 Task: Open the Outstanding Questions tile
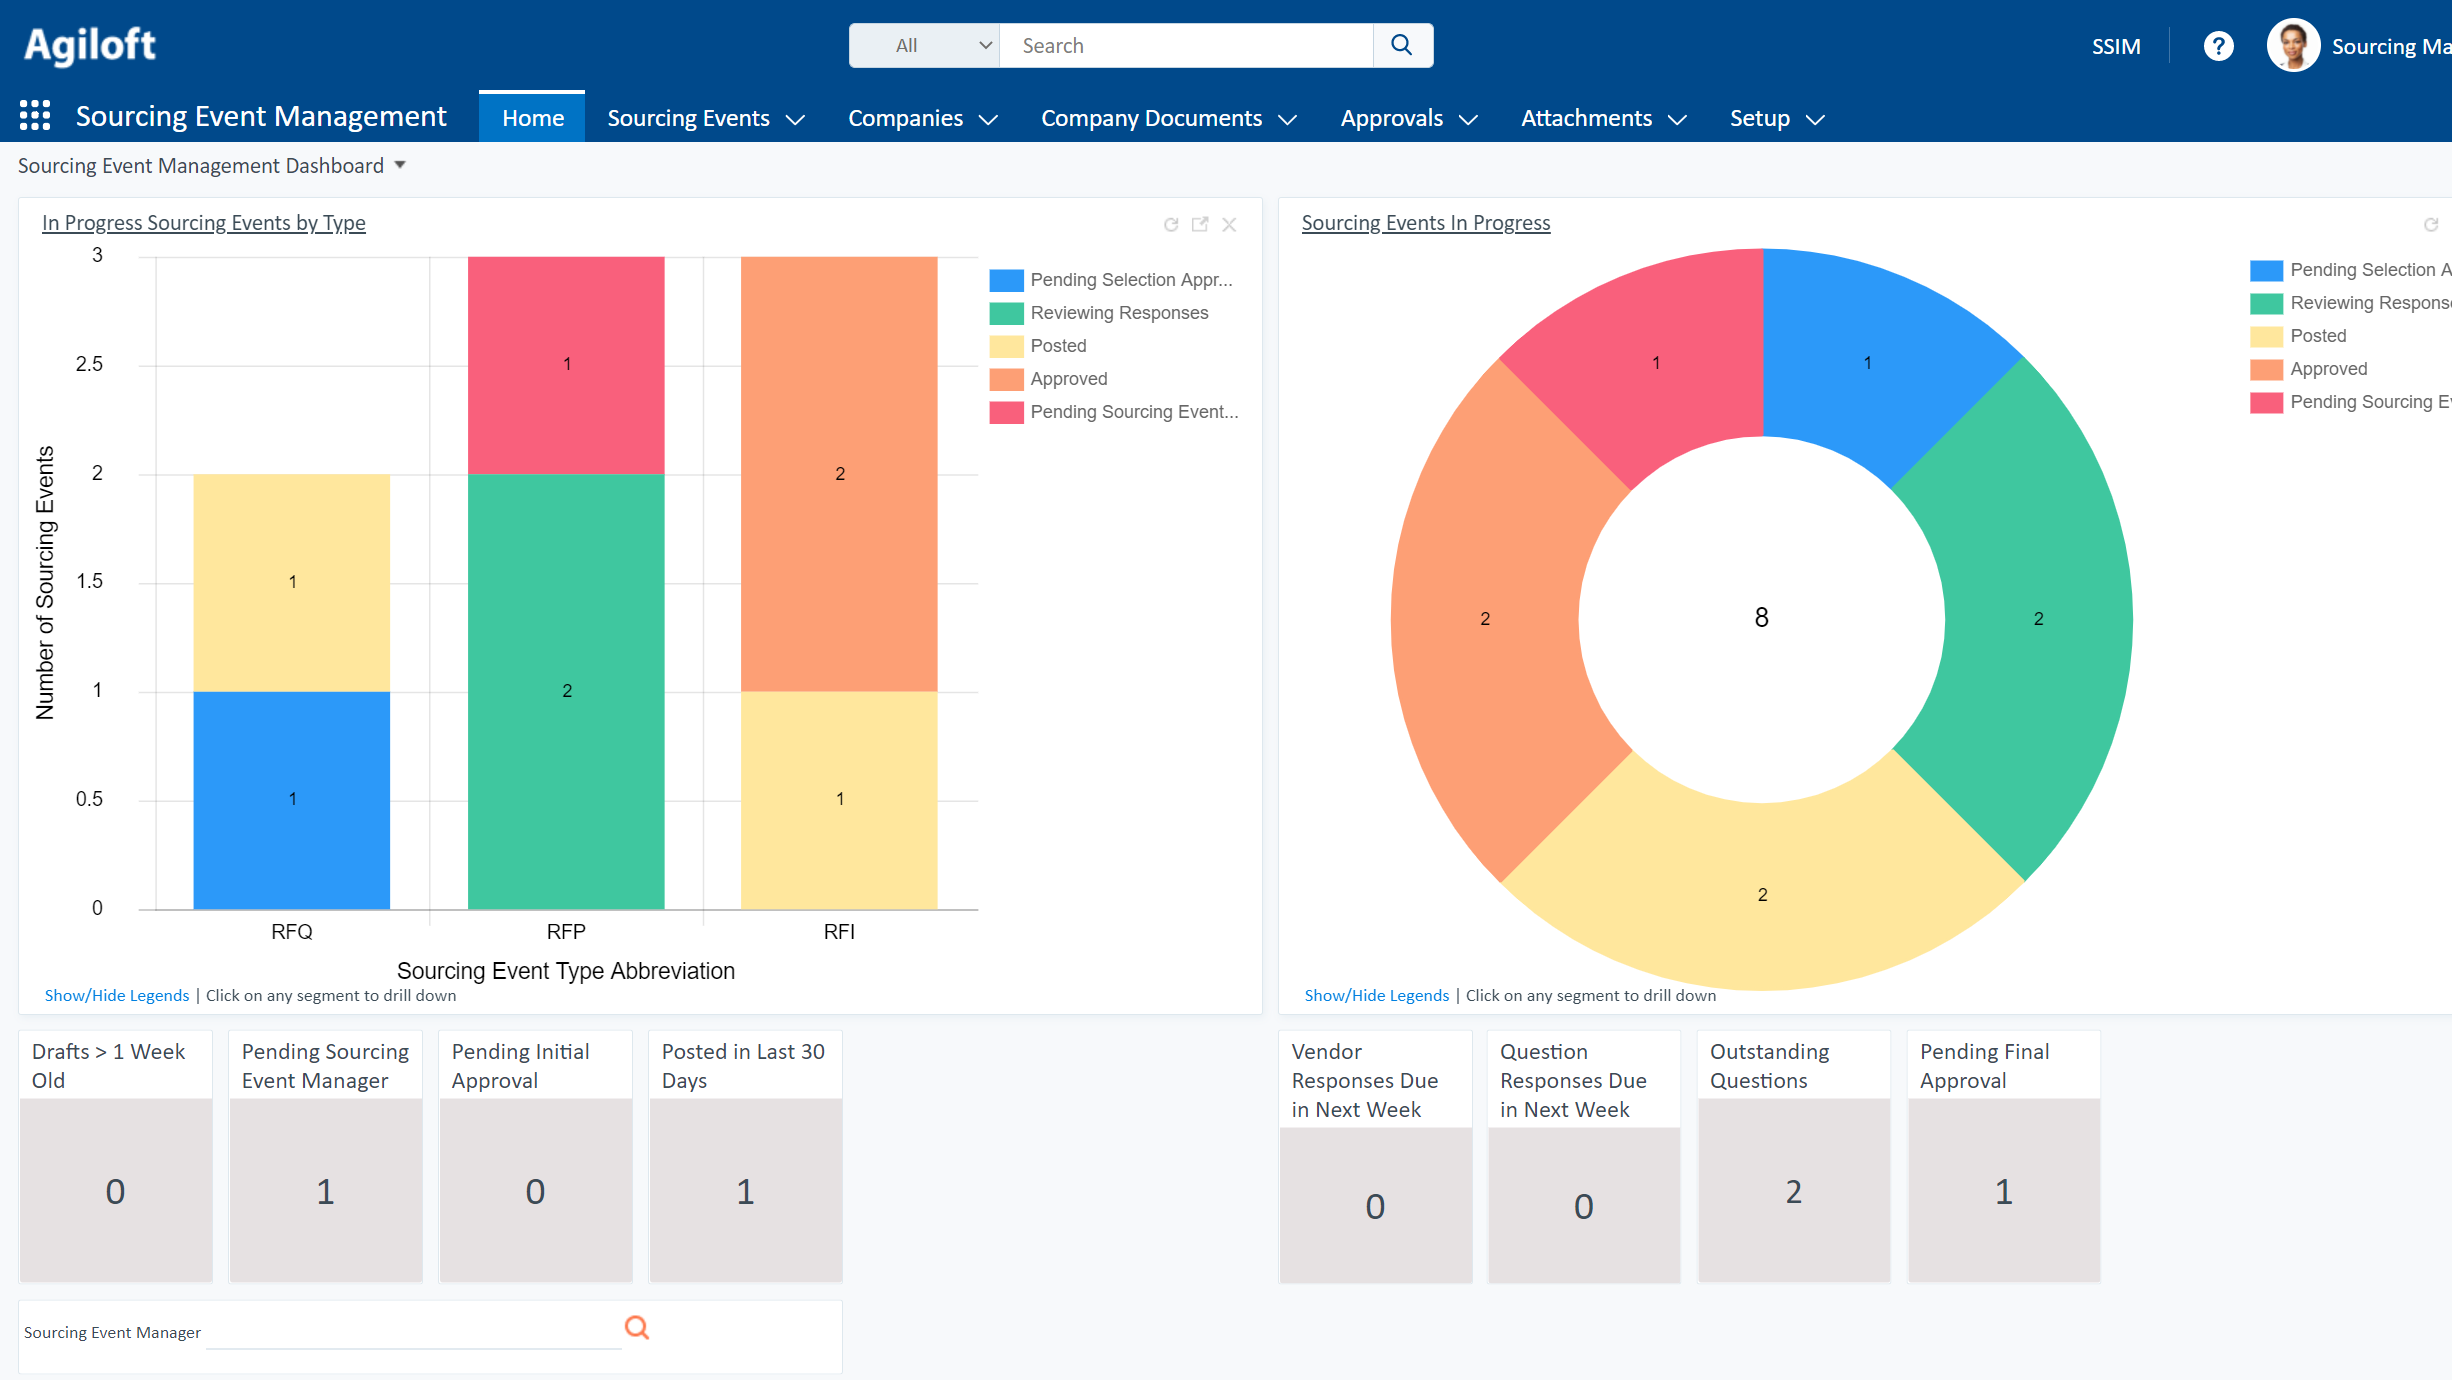coord(1794,1157)
